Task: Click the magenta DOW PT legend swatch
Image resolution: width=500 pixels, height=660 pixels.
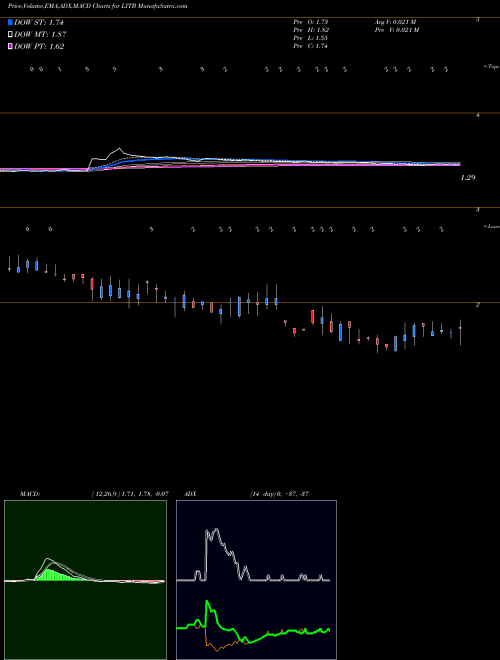Action: (x=11, y=46)
